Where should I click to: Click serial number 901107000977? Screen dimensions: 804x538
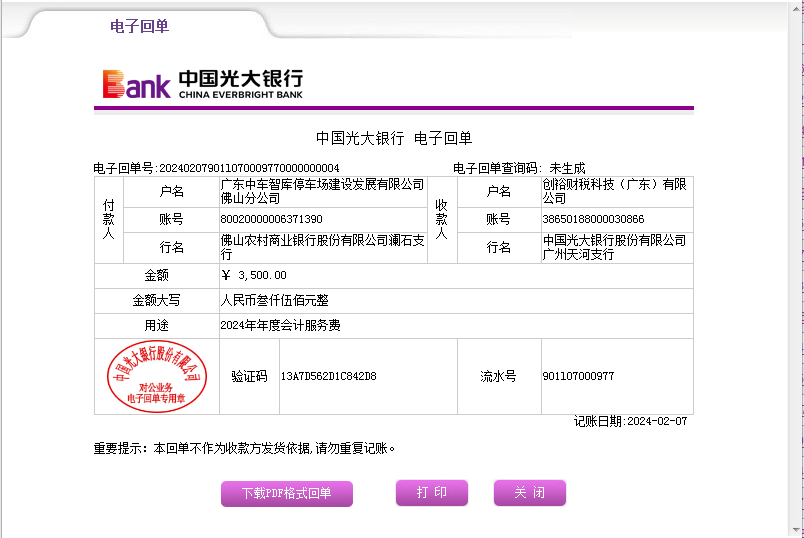[x=578, y=376]
